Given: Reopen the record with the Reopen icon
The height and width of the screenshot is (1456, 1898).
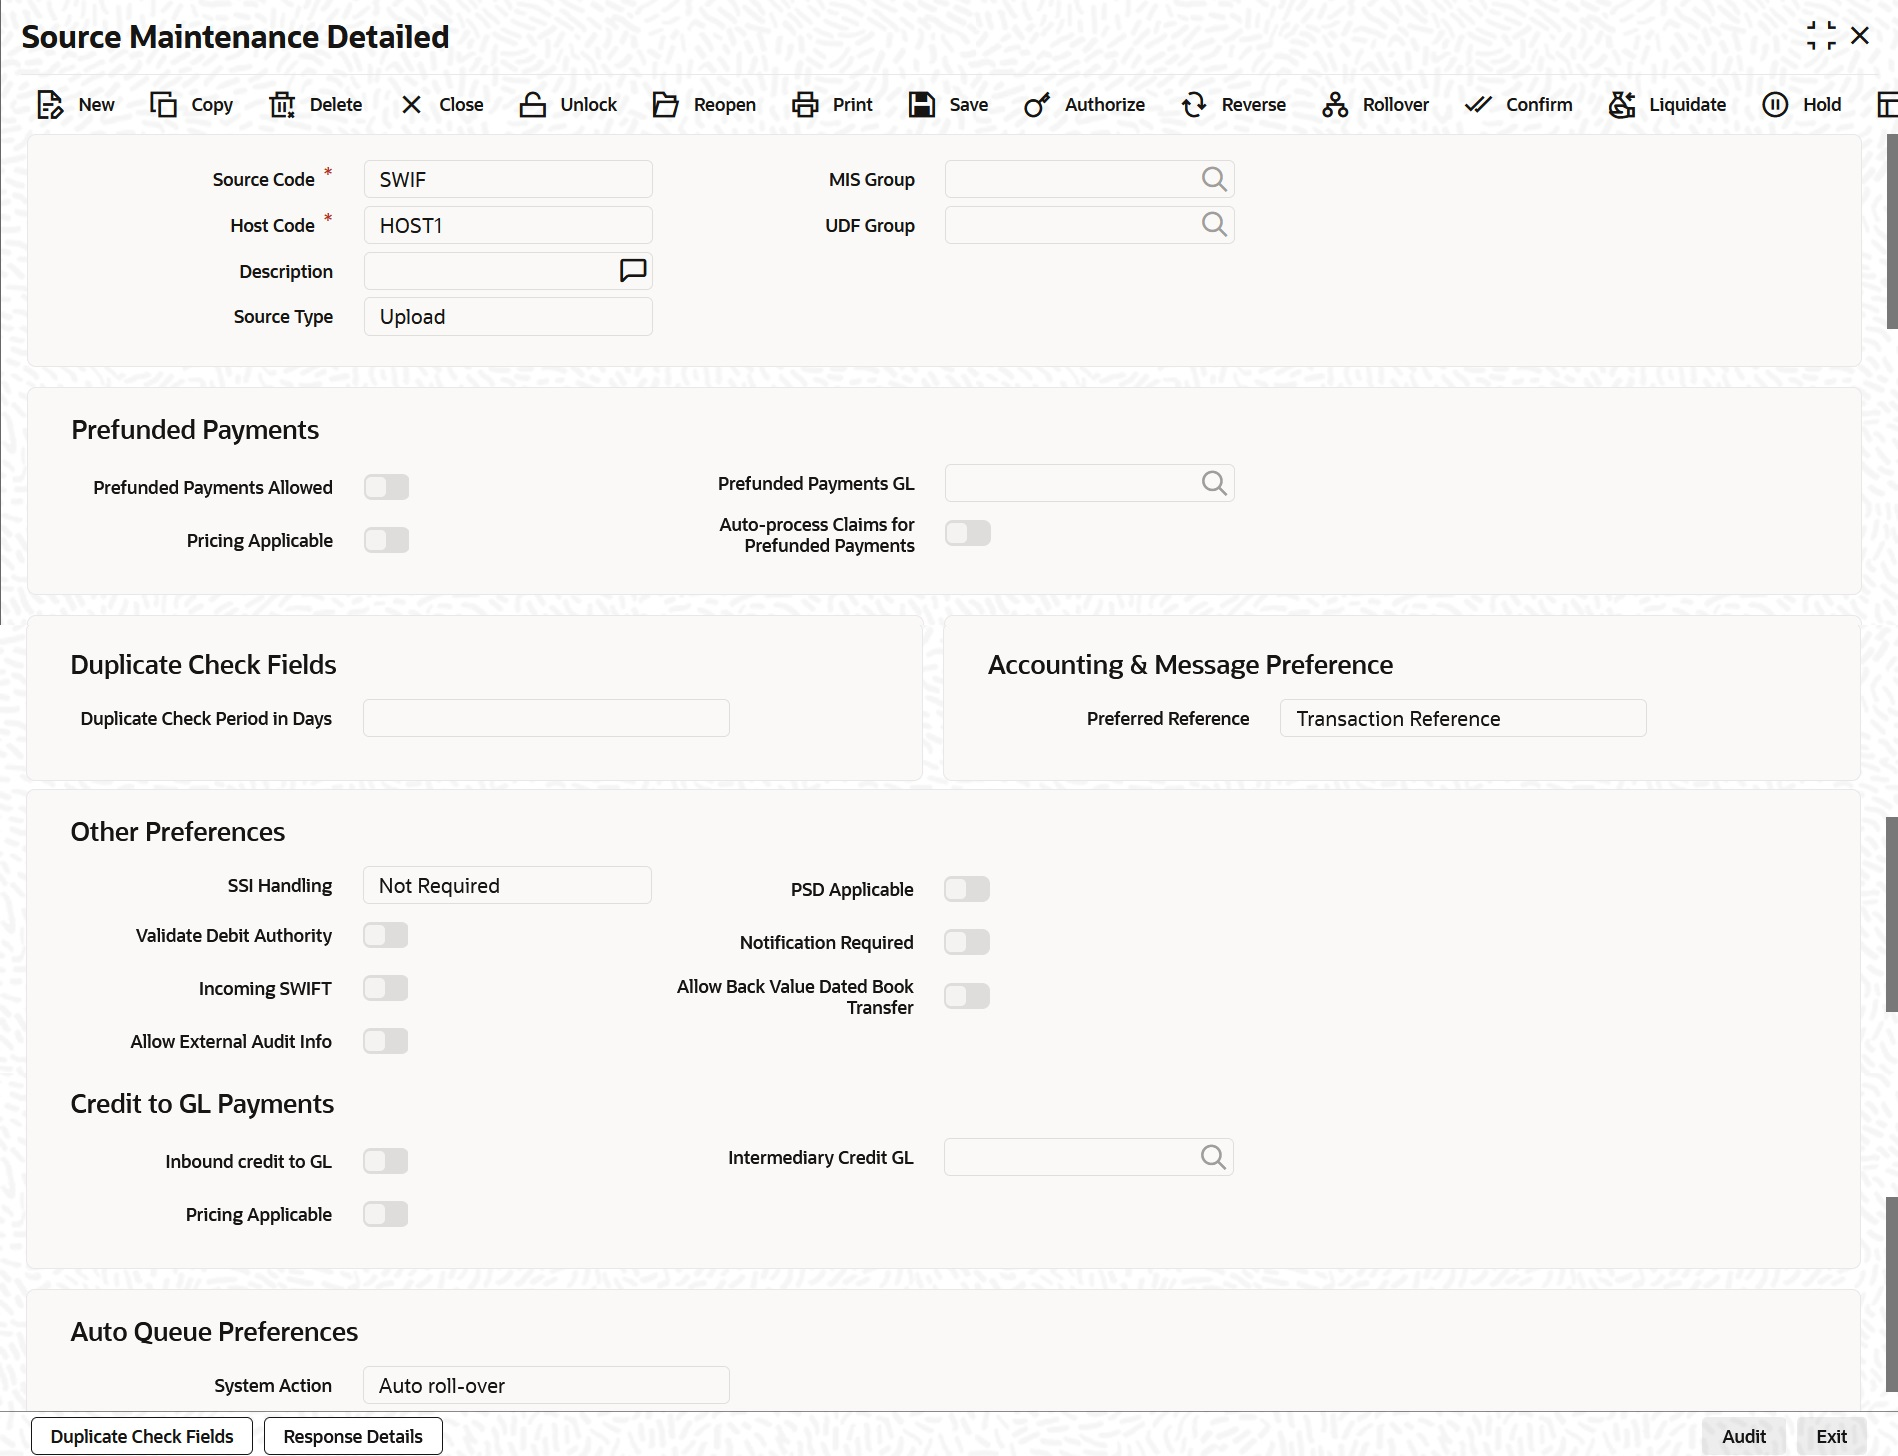Looking at the screenshot, I should coord(665,104).
